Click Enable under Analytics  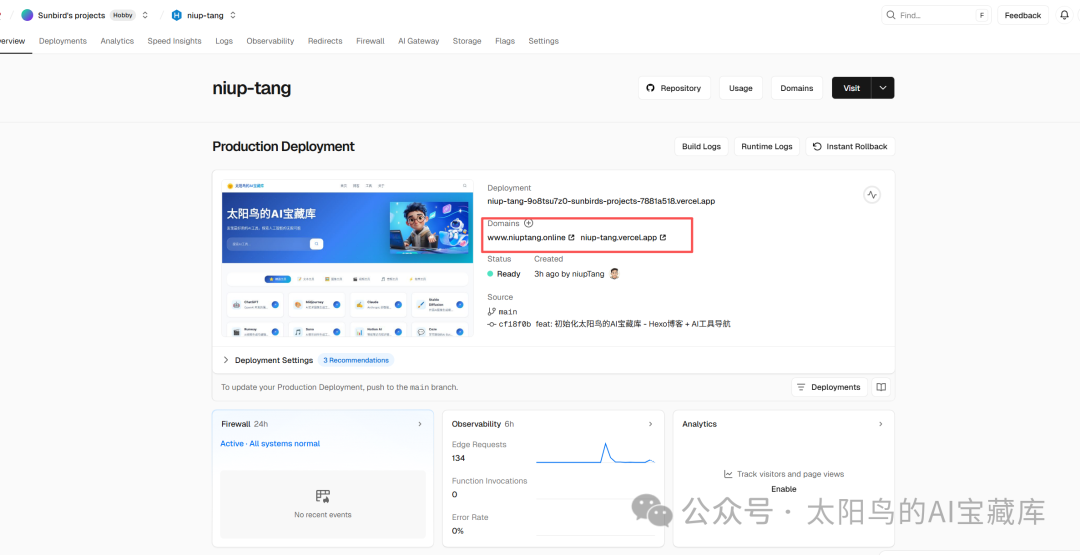tap(784, 489)
